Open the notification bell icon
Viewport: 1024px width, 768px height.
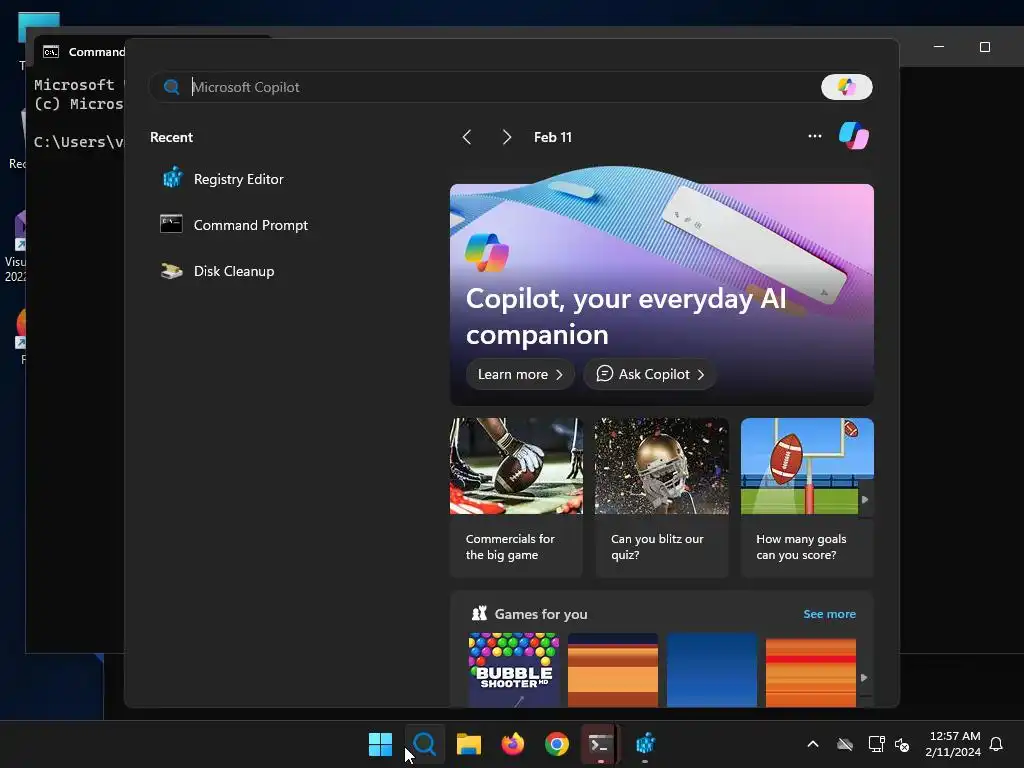(x=996, y=744)
